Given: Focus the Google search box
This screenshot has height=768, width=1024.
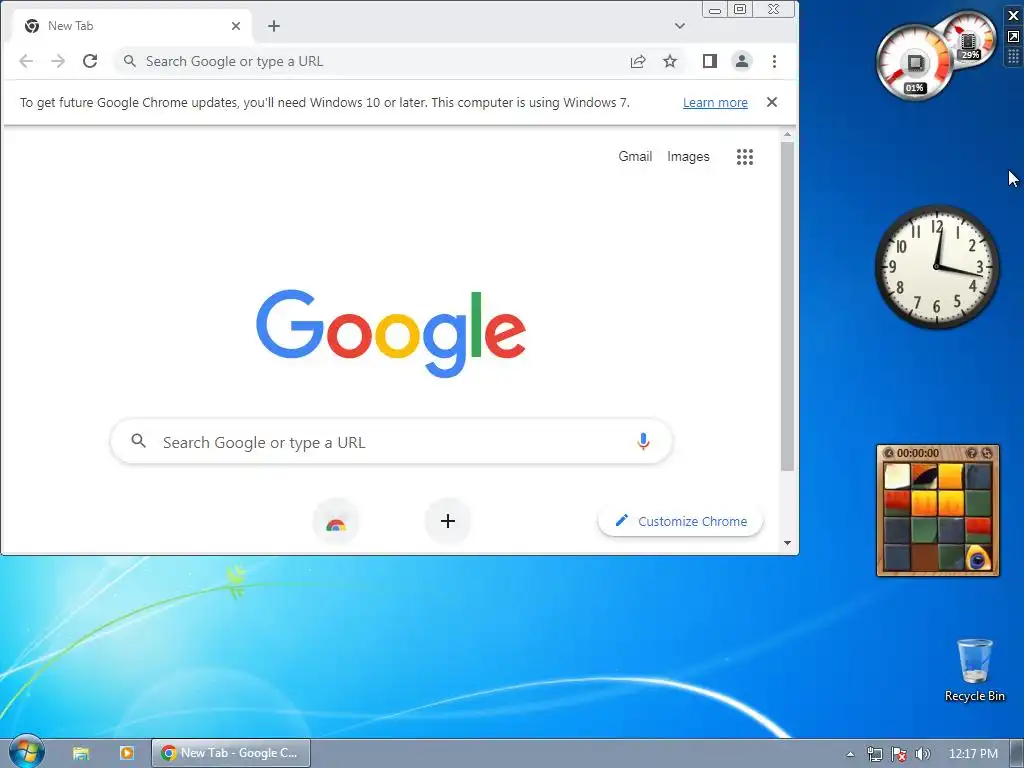Looking at the screenshot, I should point(392,442).
